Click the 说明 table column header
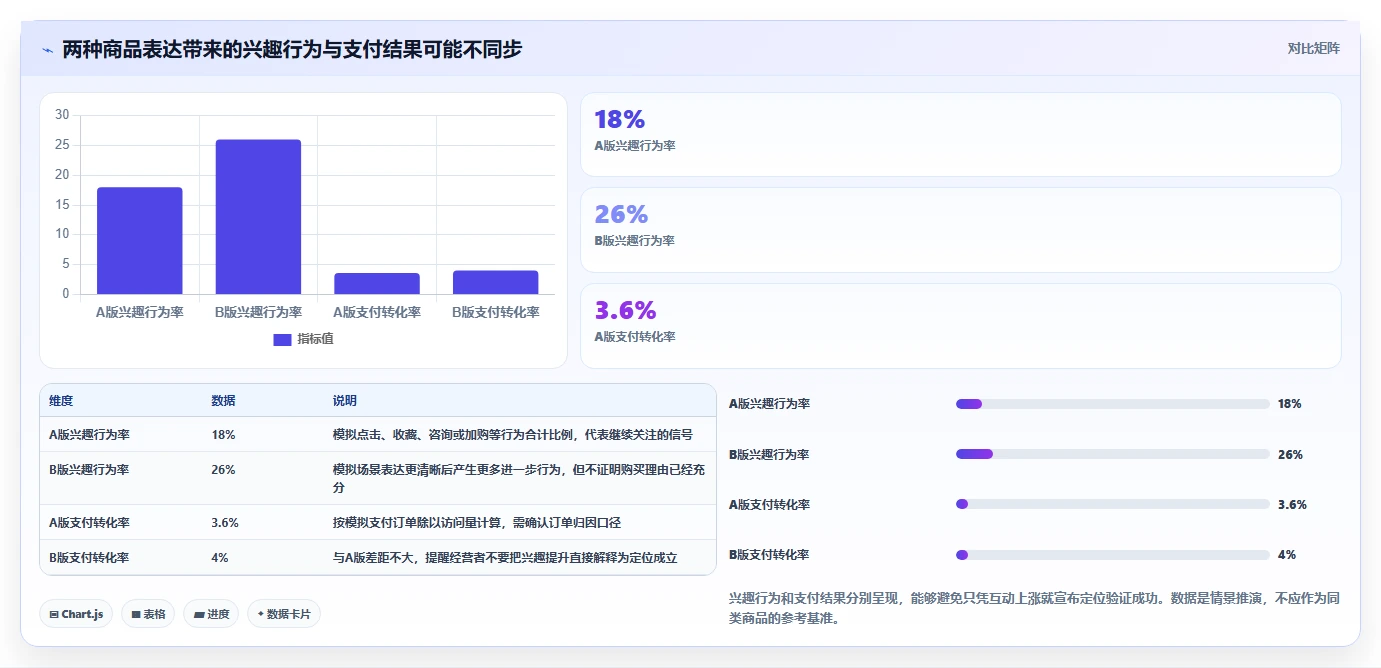 (345, 400)
